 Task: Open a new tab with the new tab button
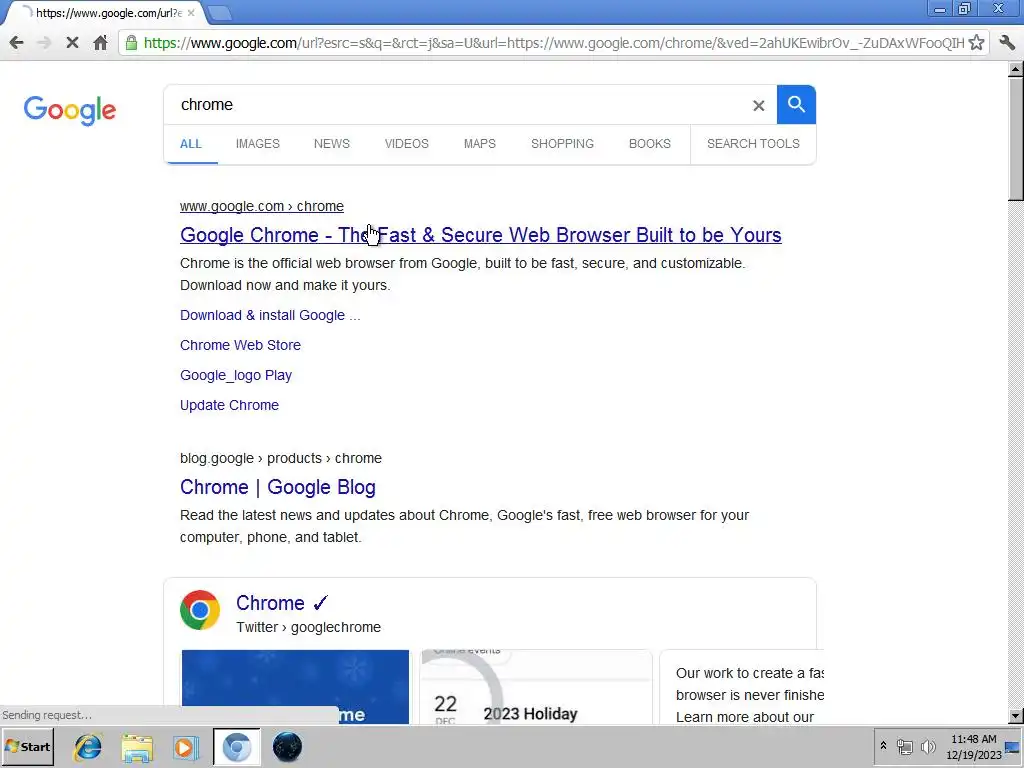coord(220,12)
